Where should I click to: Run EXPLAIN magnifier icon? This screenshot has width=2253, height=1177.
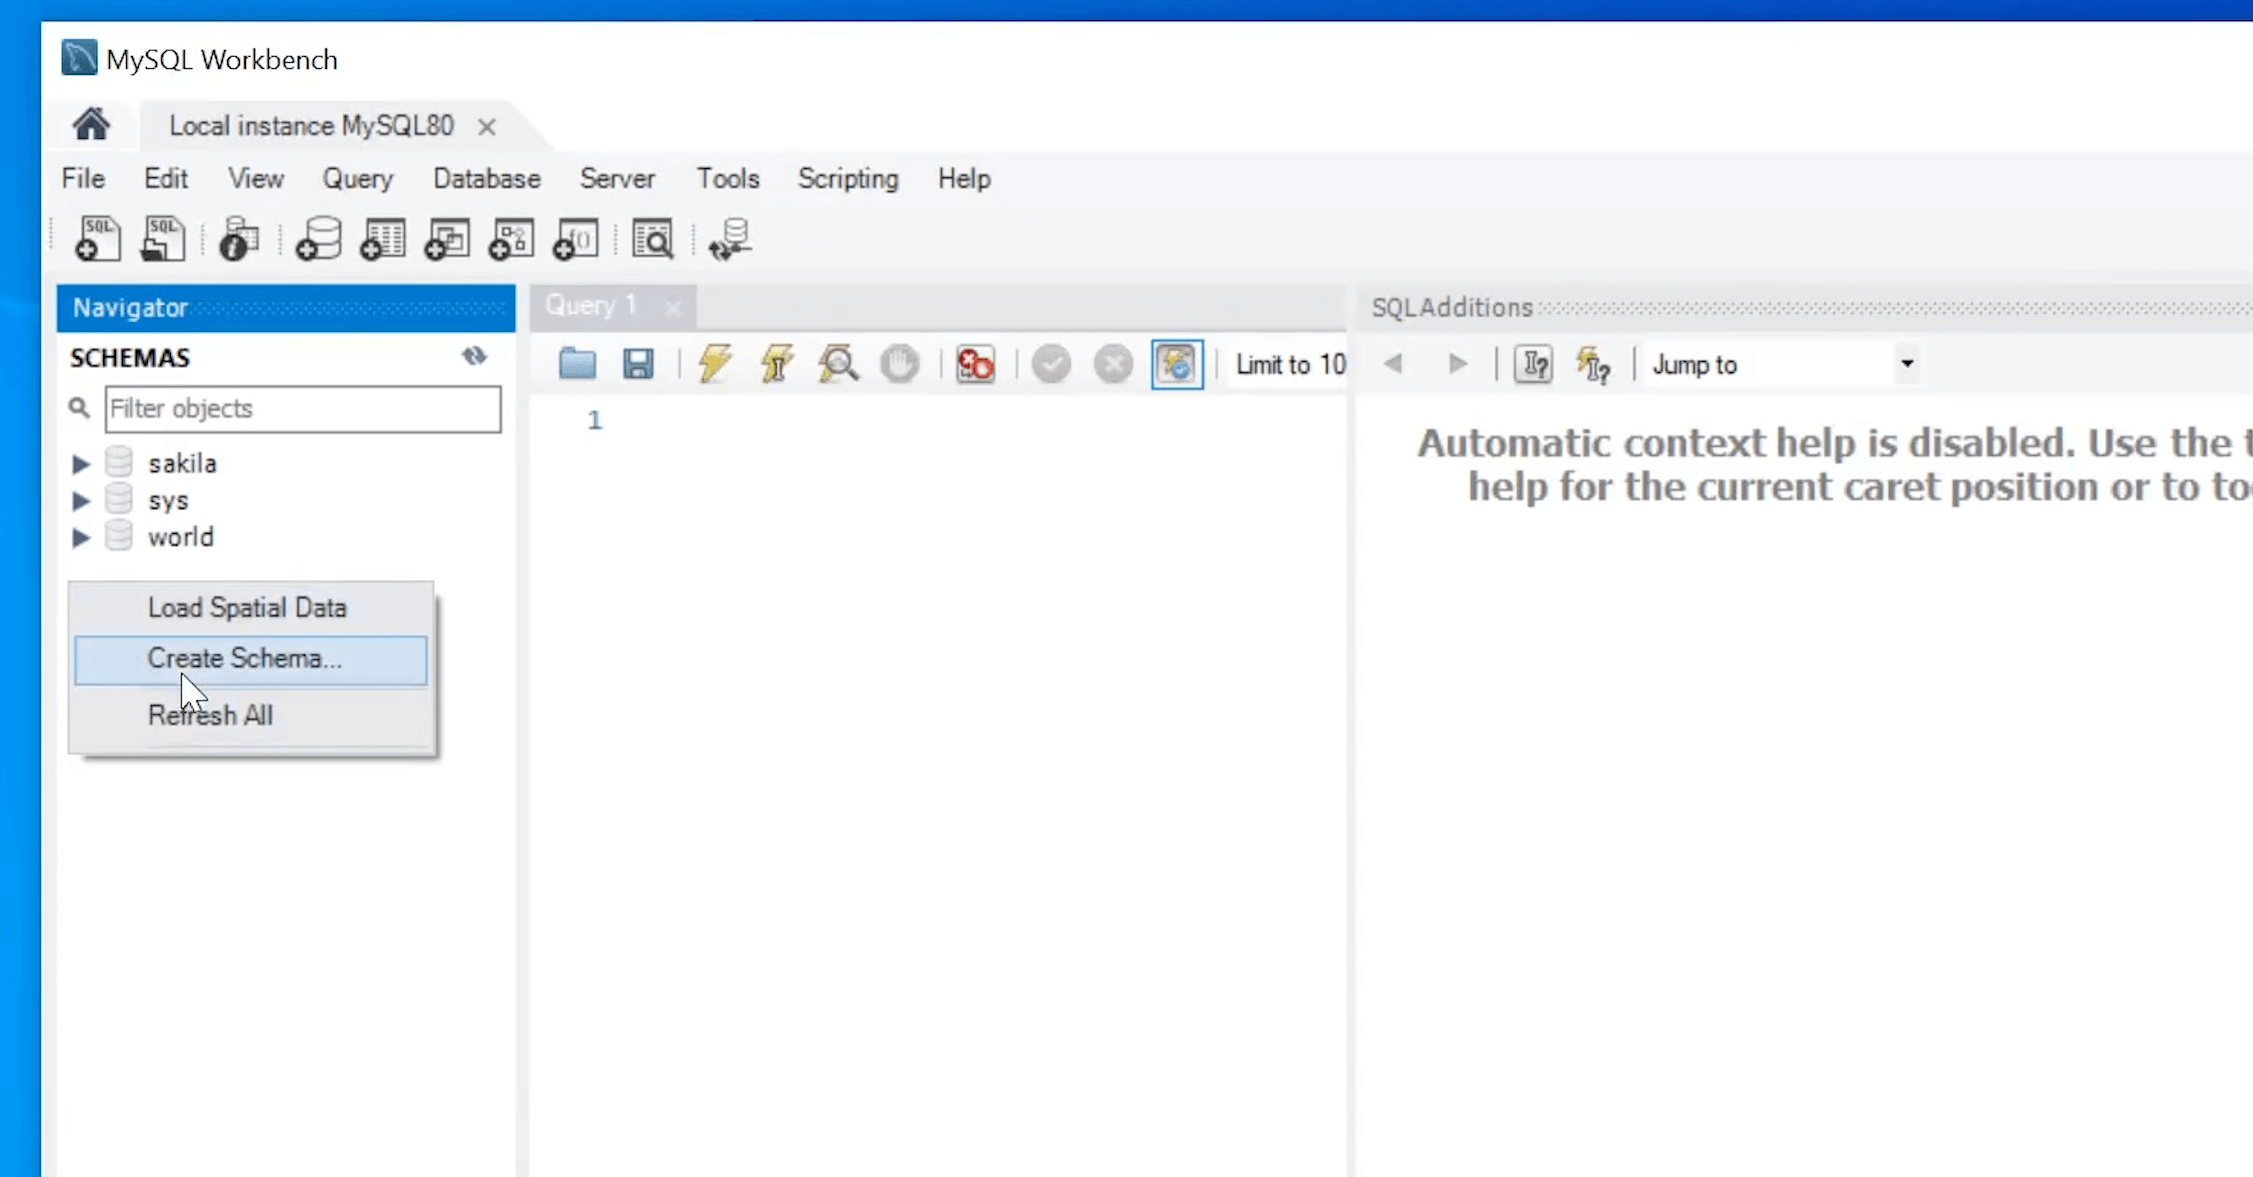pos(838,364)
